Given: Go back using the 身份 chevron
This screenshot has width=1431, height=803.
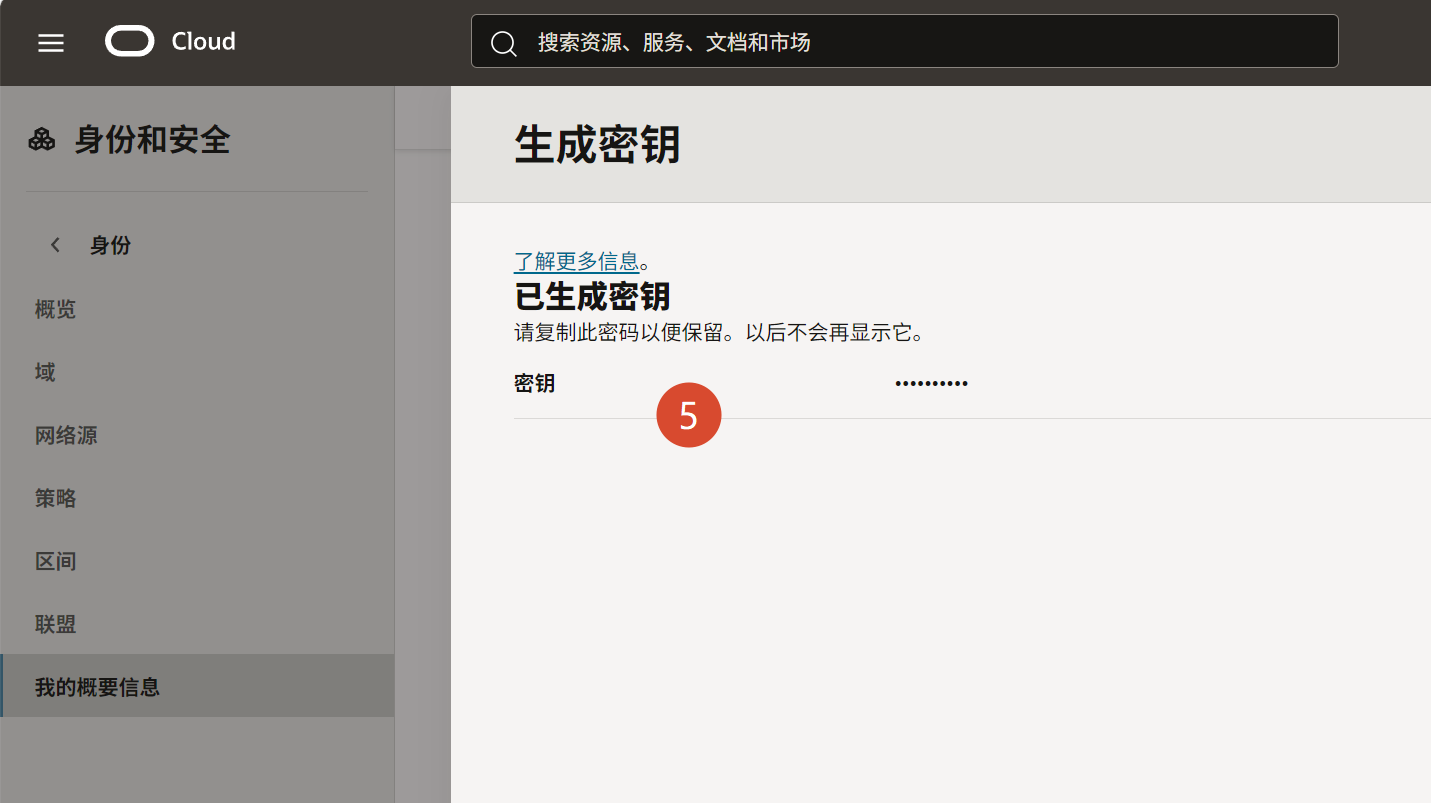Looking at the screenshot, I should [x=56, y=245].
